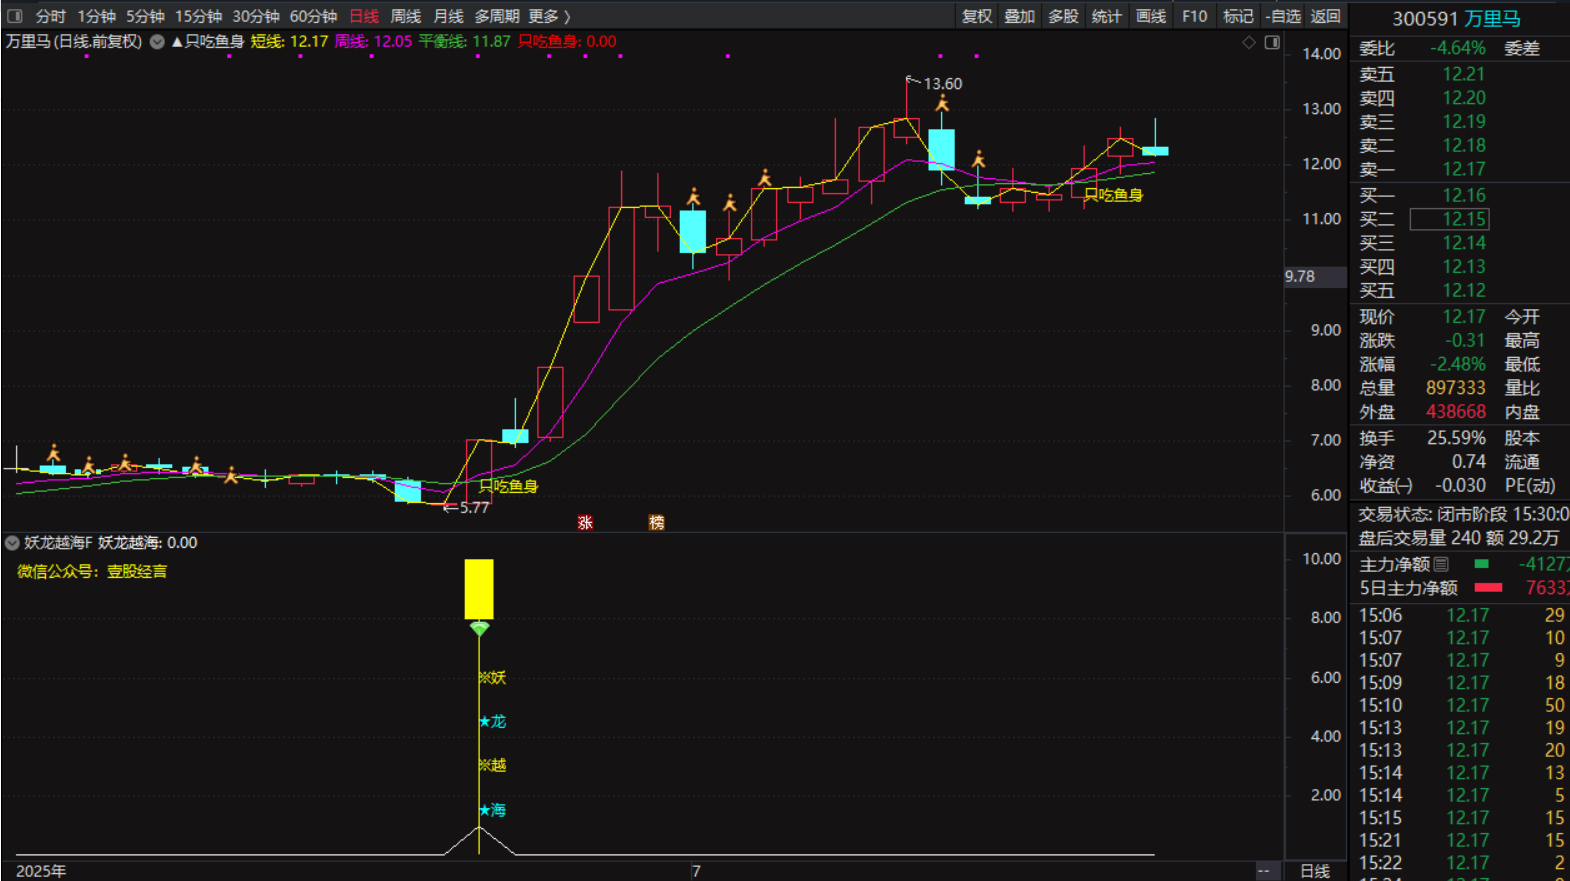The height and width of the screenshot is (881, 1570).
Task: Expand 更多 period options
Action: tap(549, 16)
